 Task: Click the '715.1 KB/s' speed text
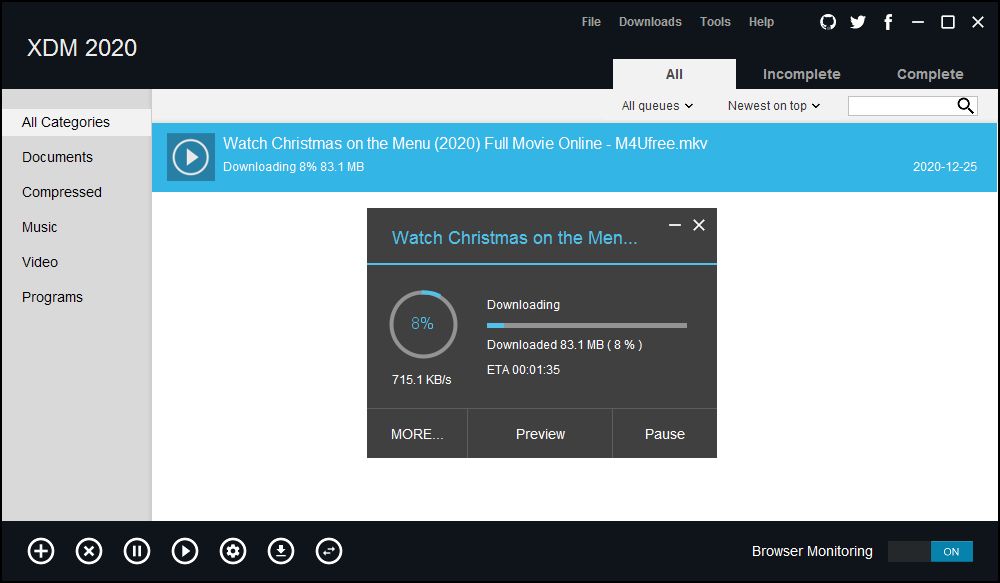pyautogui.click(x=422, y=380)
